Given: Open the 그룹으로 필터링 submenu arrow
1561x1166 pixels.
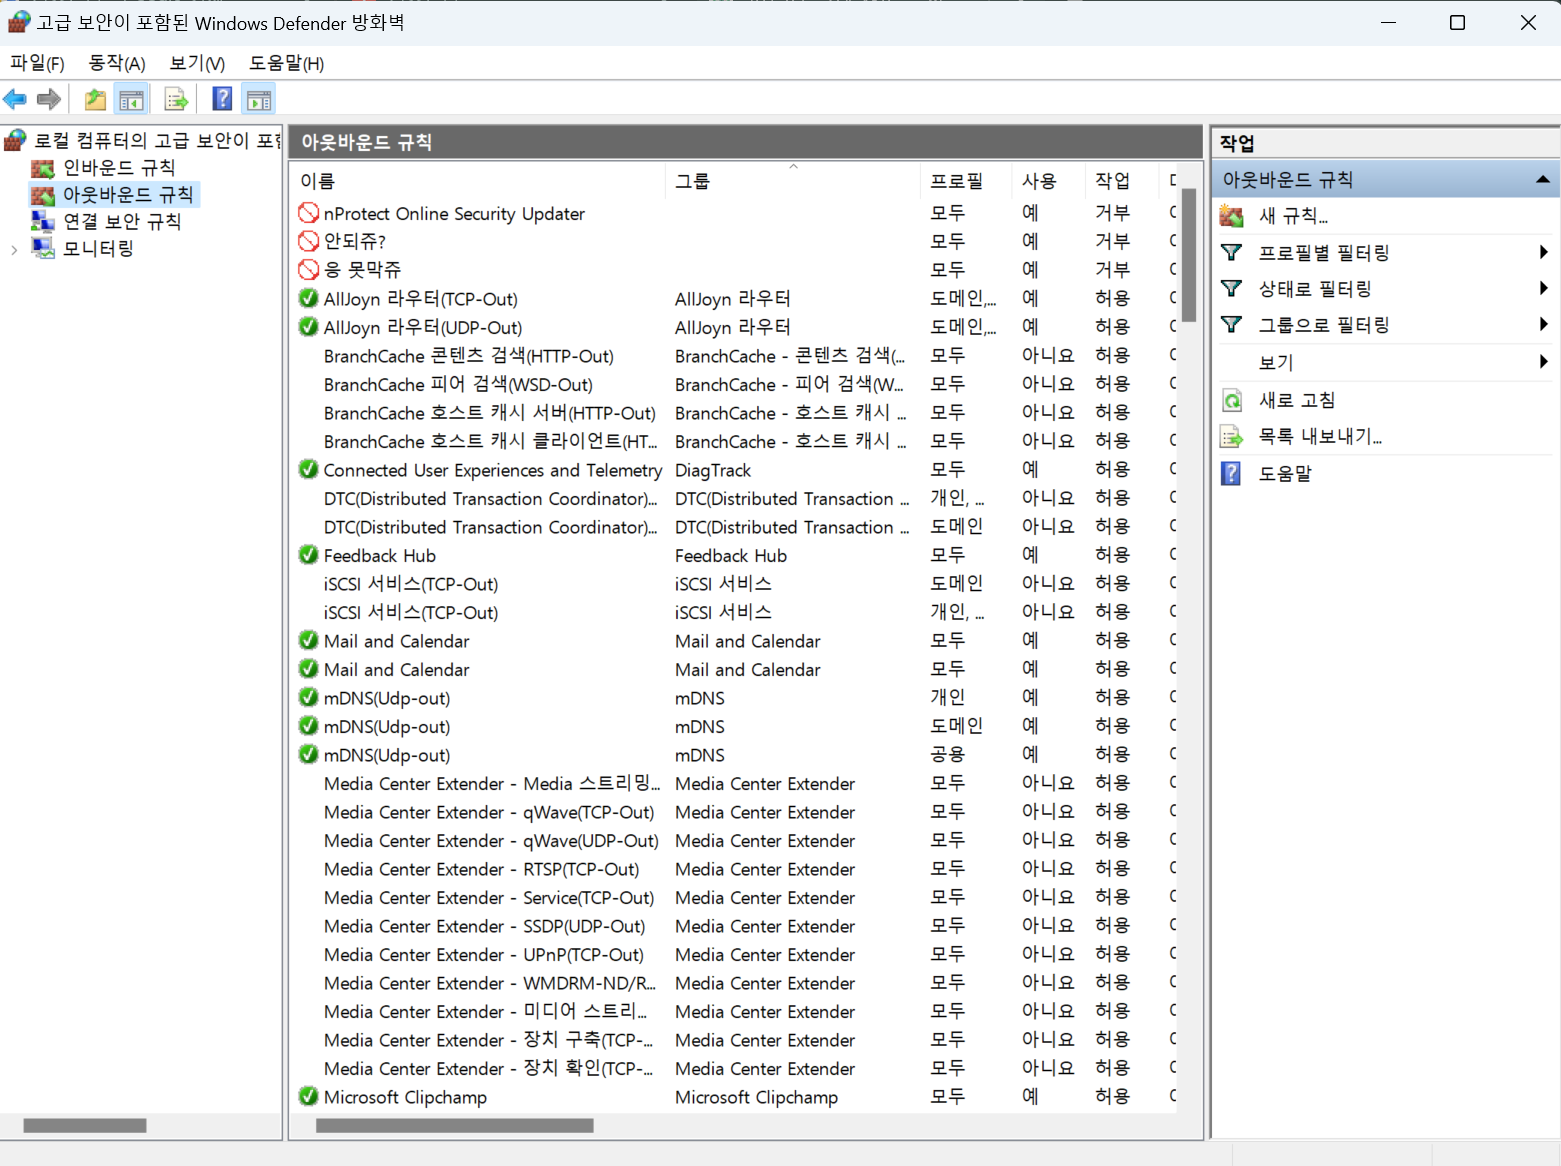Looking at the screenshot, I should [1543, 324].
